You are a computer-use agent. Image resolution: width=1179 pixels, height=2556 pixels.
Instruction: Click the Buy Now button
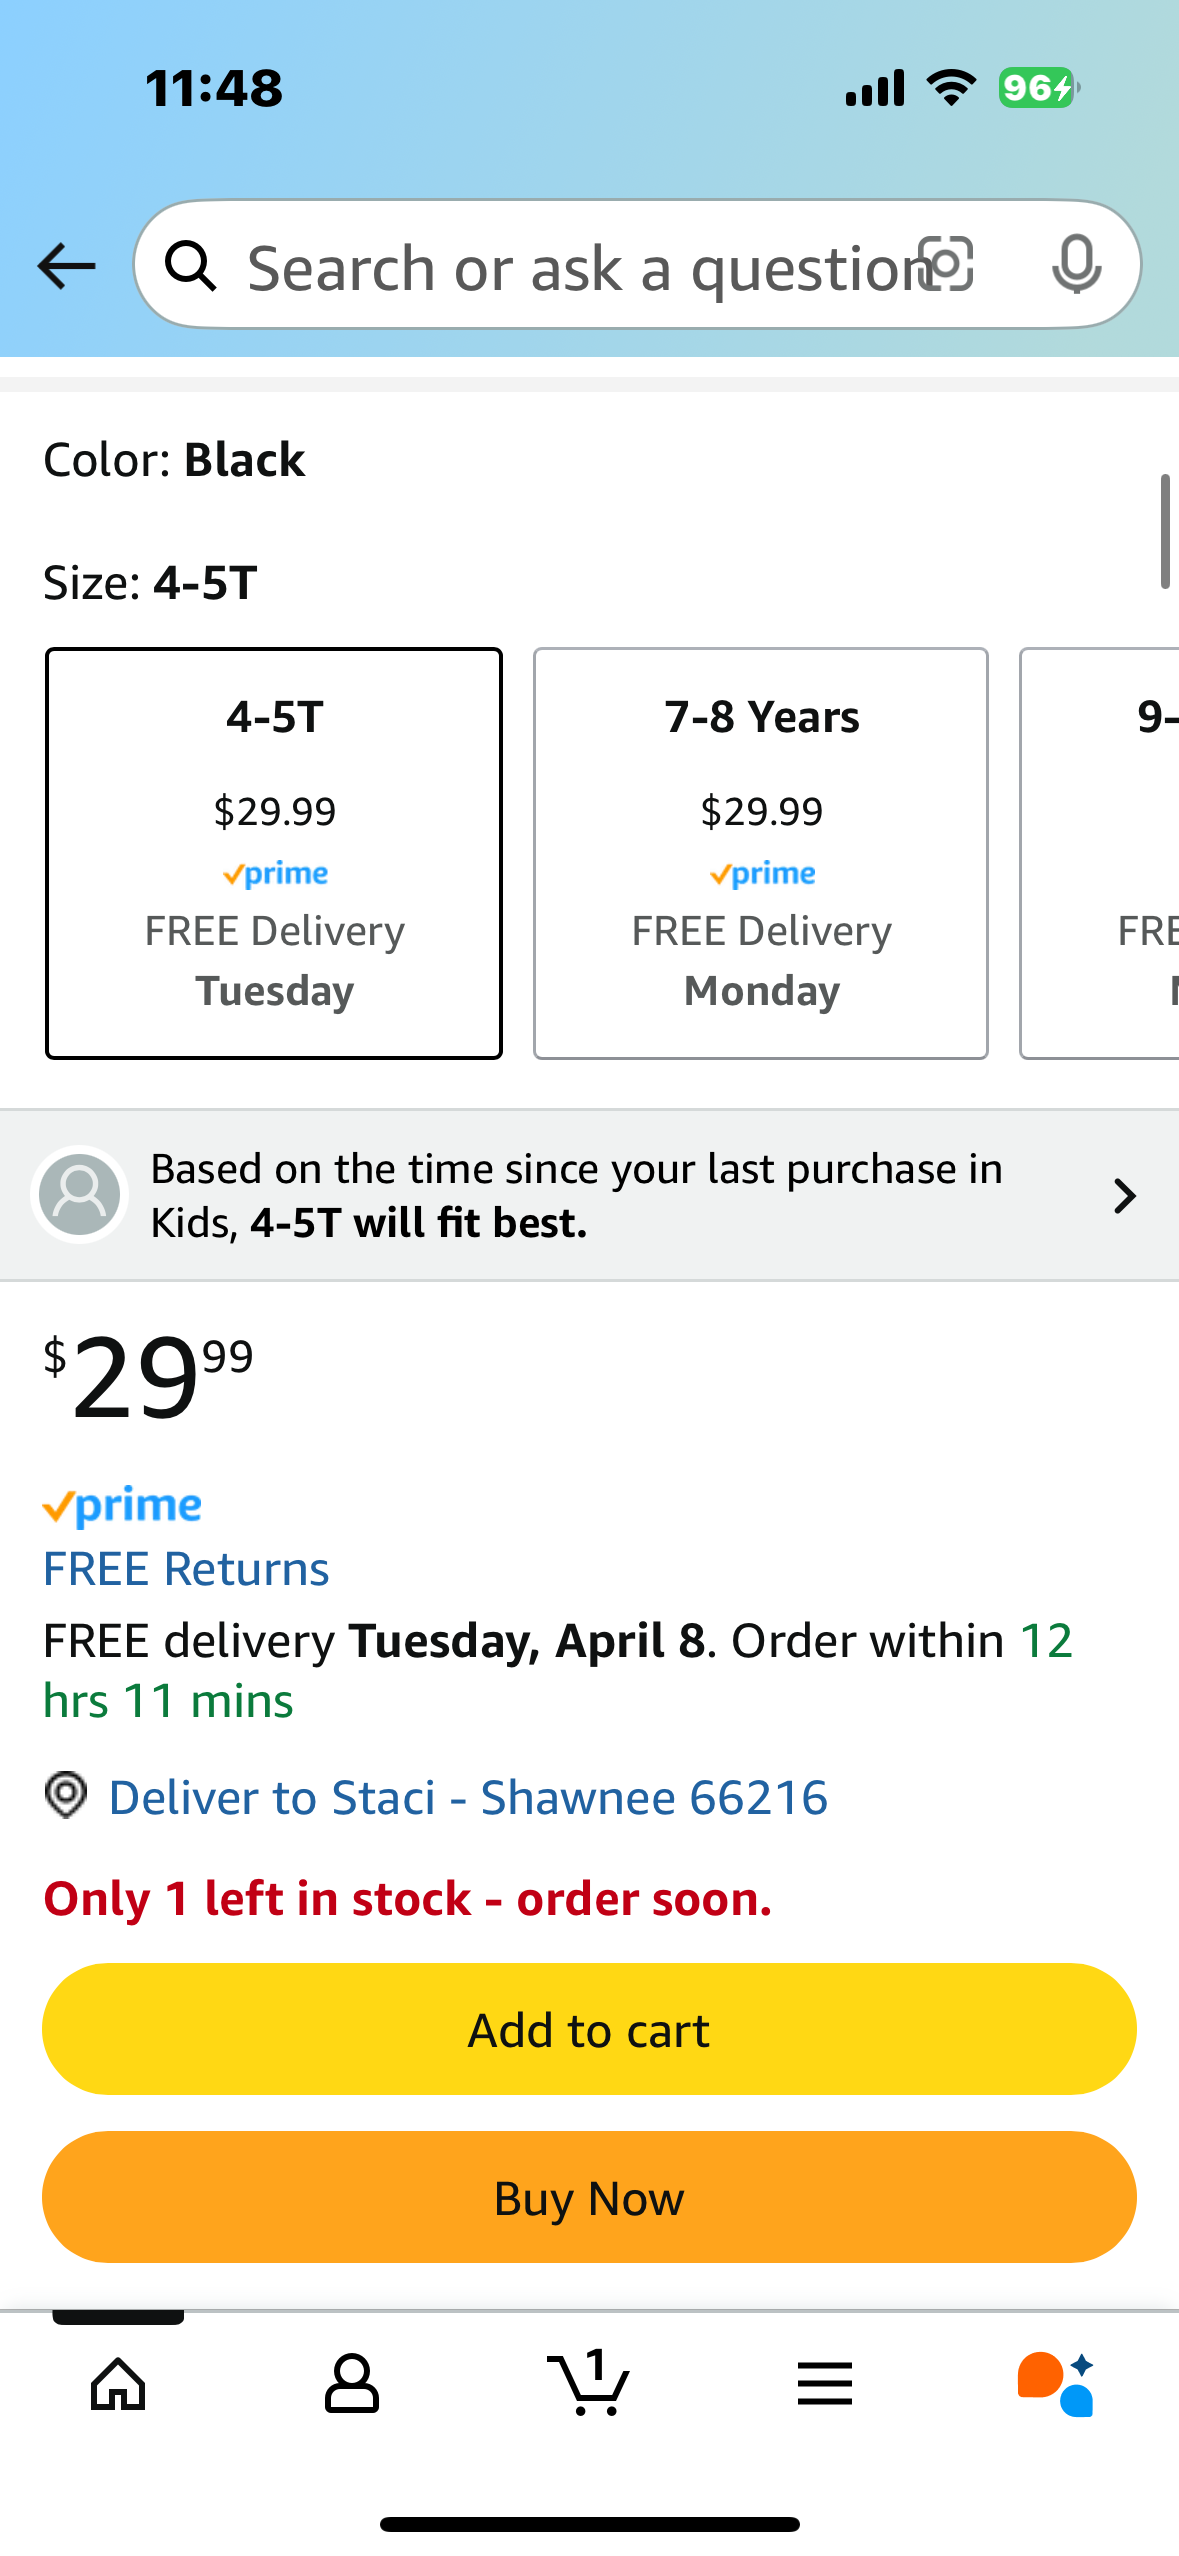(589, 2197)
